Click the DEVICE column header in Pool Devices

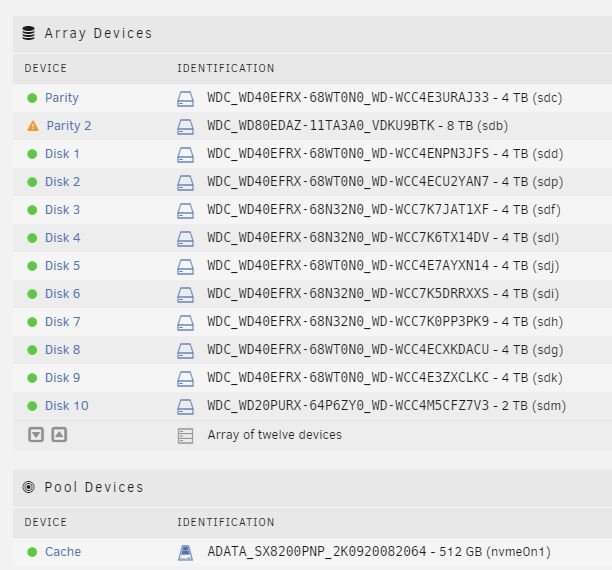[46, 522]
